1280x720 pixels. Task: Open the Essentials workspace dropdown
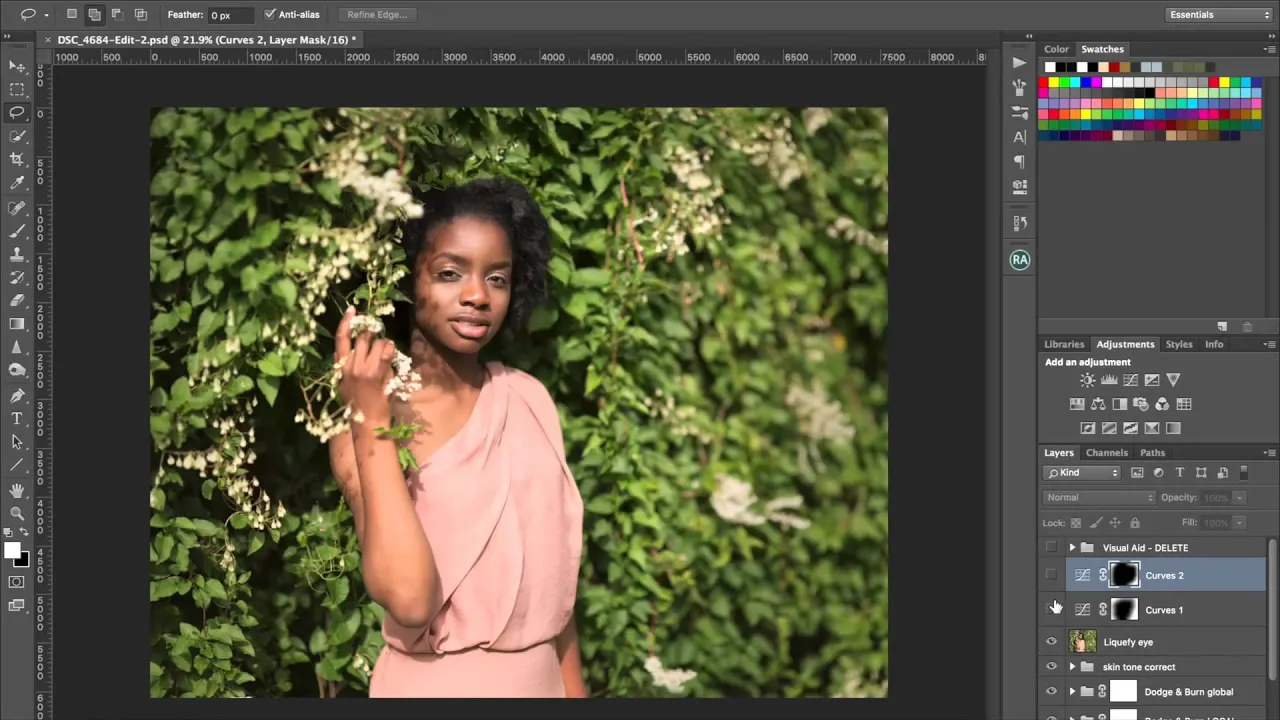click(1218, 15)
